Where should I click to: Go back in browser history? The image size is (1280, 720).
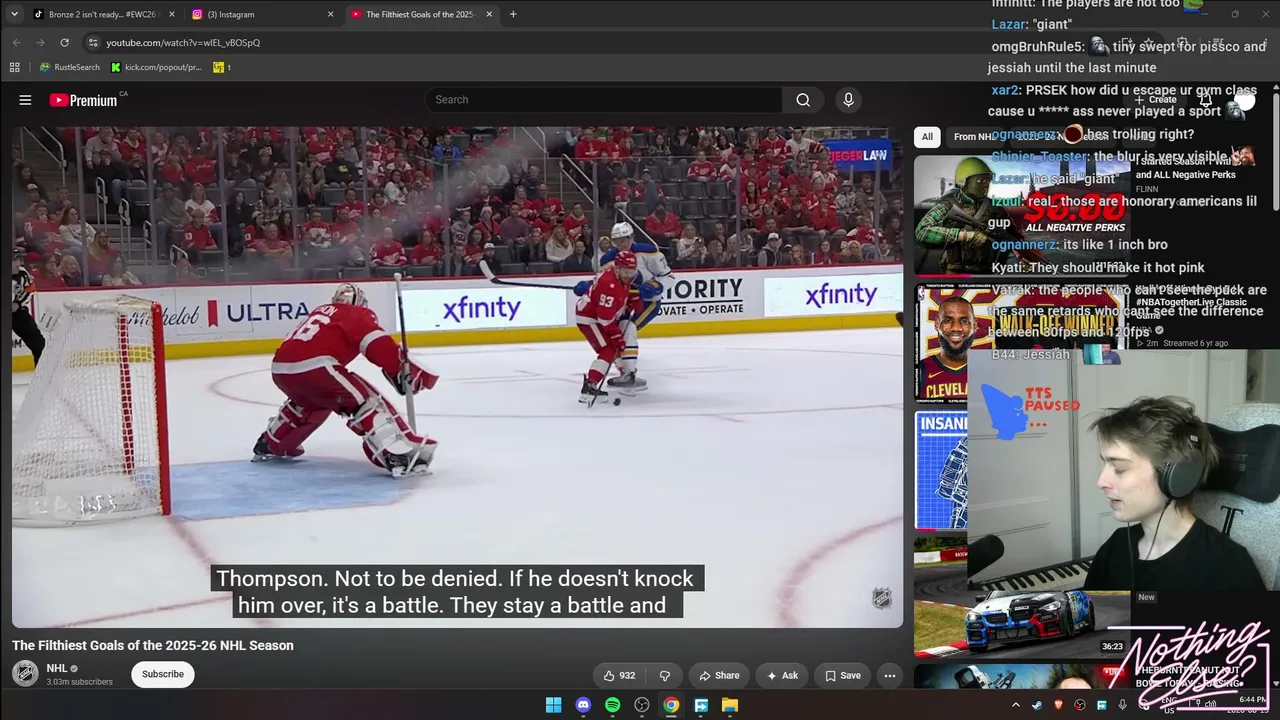point(16,43)
